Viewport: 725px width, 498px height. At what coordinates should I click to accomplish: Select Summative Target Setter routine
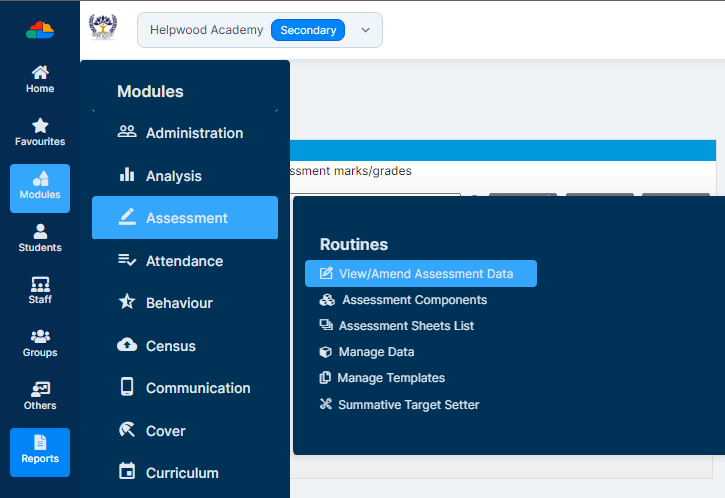click(399, 405)
